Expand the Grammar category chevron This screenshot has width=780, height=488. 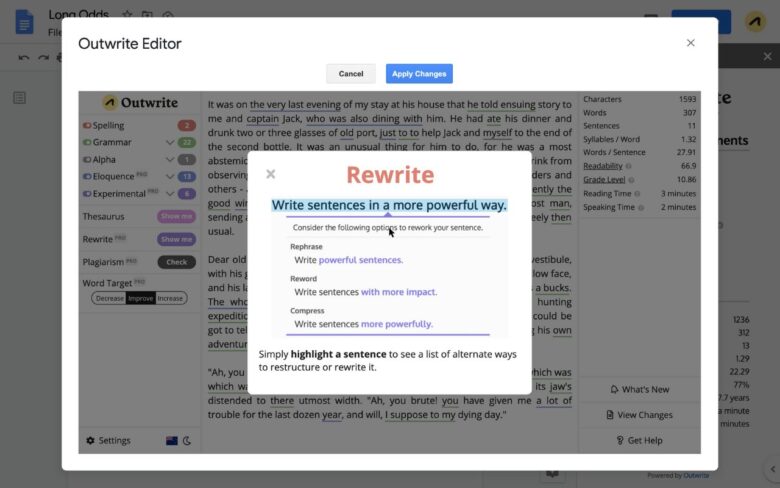(170, 143)
